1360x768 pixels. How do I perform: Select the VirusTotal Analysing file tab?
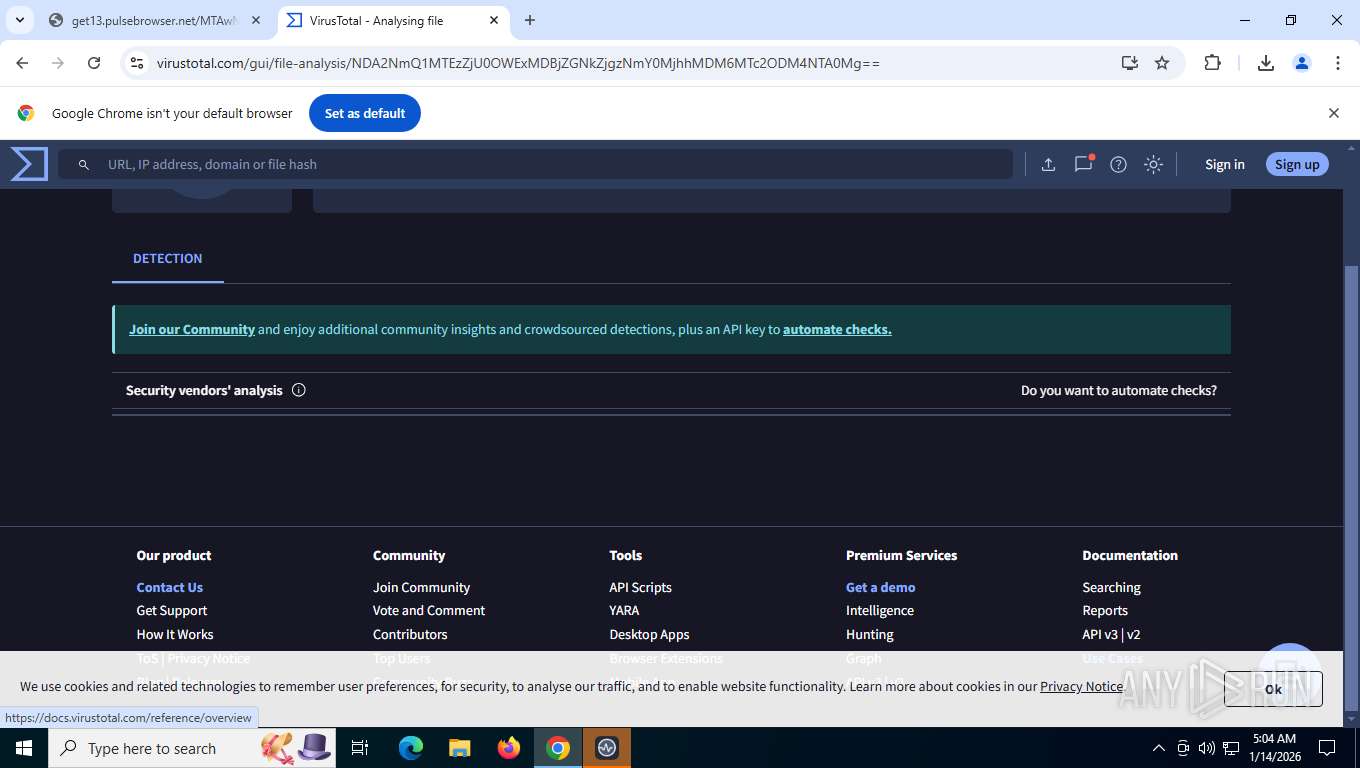(392, 20)
